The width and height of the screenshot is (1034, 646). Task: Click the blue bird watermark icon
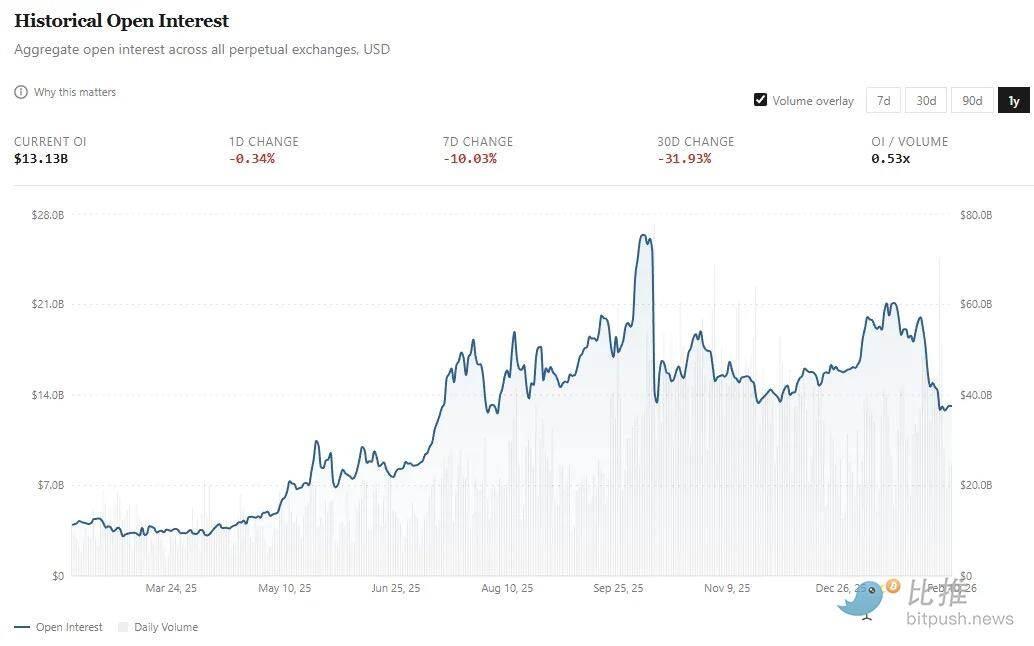click(860, 598)
